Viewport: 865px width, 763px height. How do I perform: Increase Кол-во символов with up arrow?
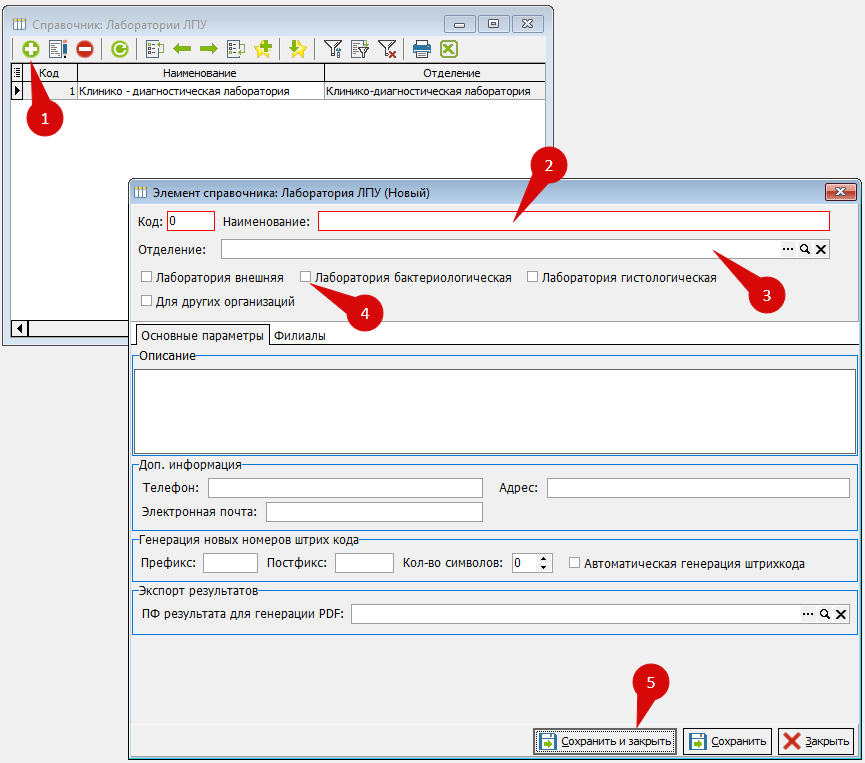tap(544, 559)
